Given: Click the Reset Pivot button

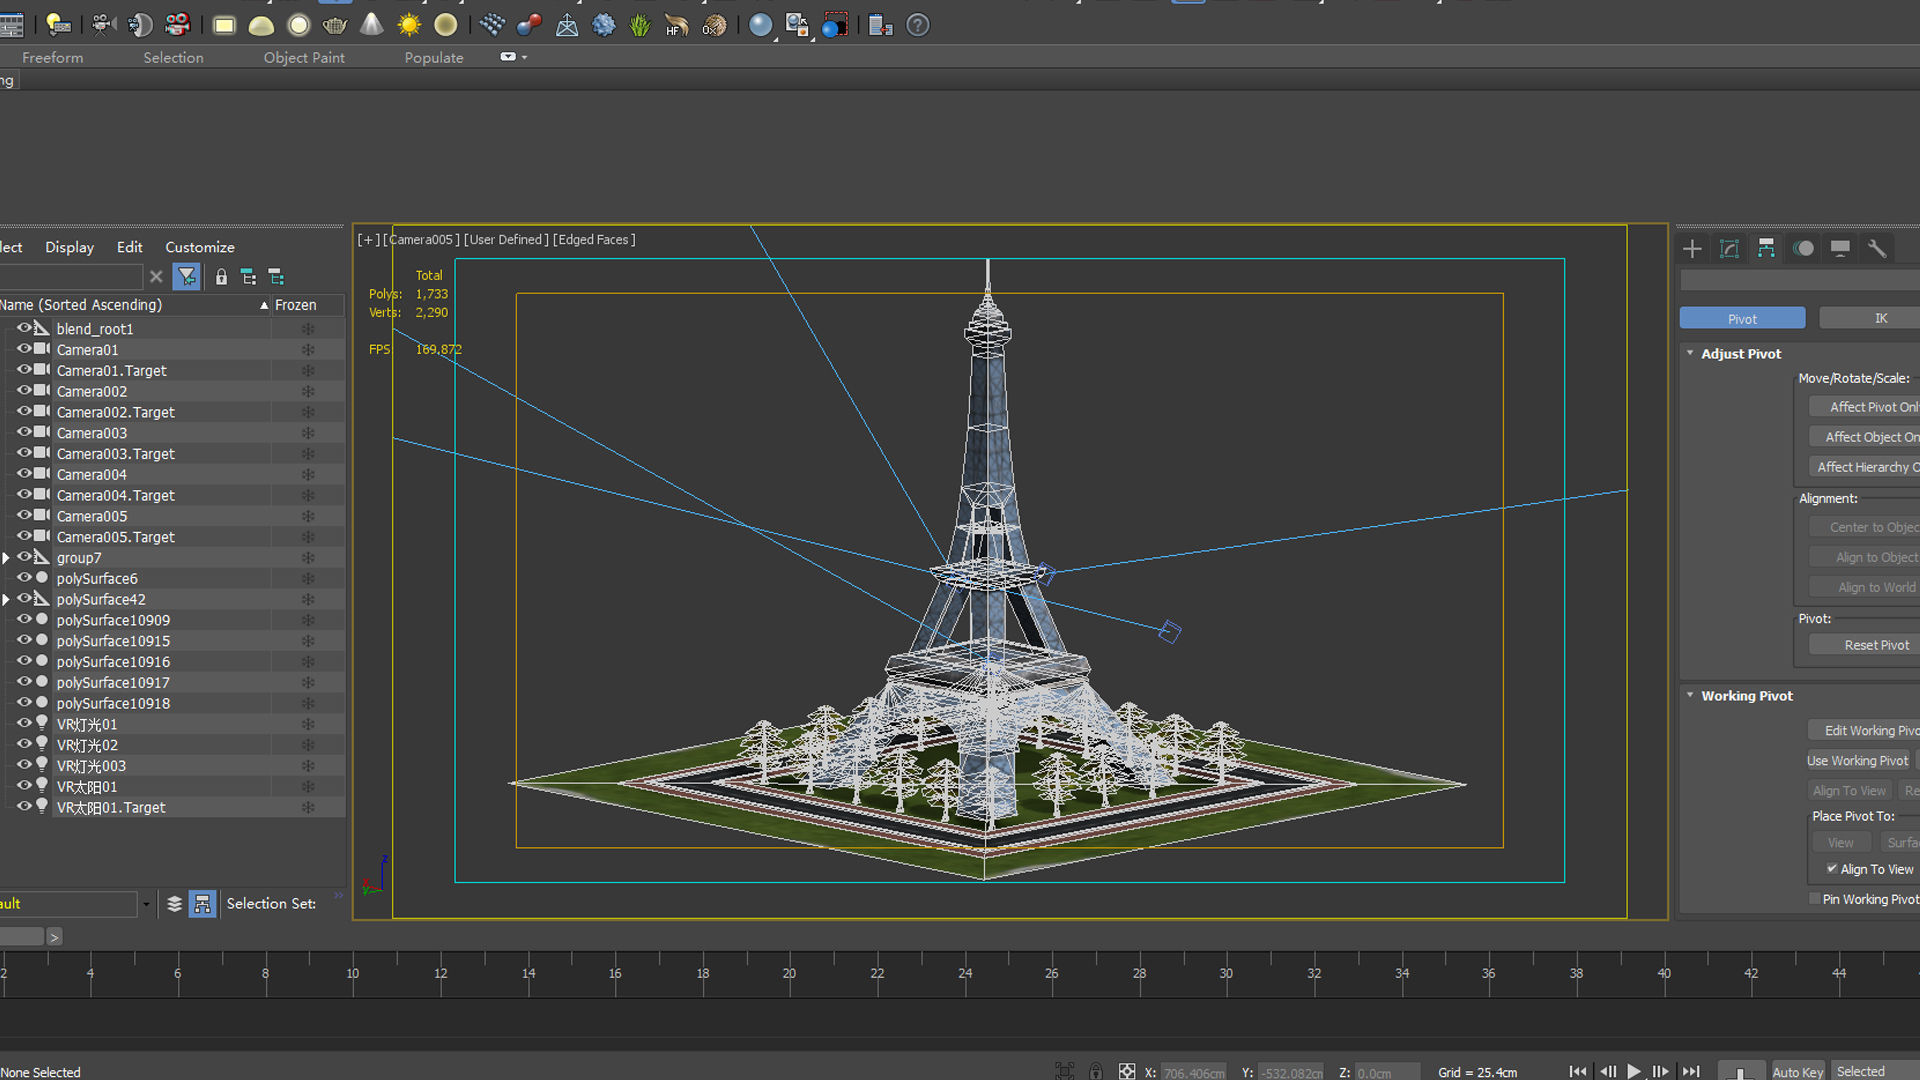Looking at the screenshot, I should (1865, 645).
